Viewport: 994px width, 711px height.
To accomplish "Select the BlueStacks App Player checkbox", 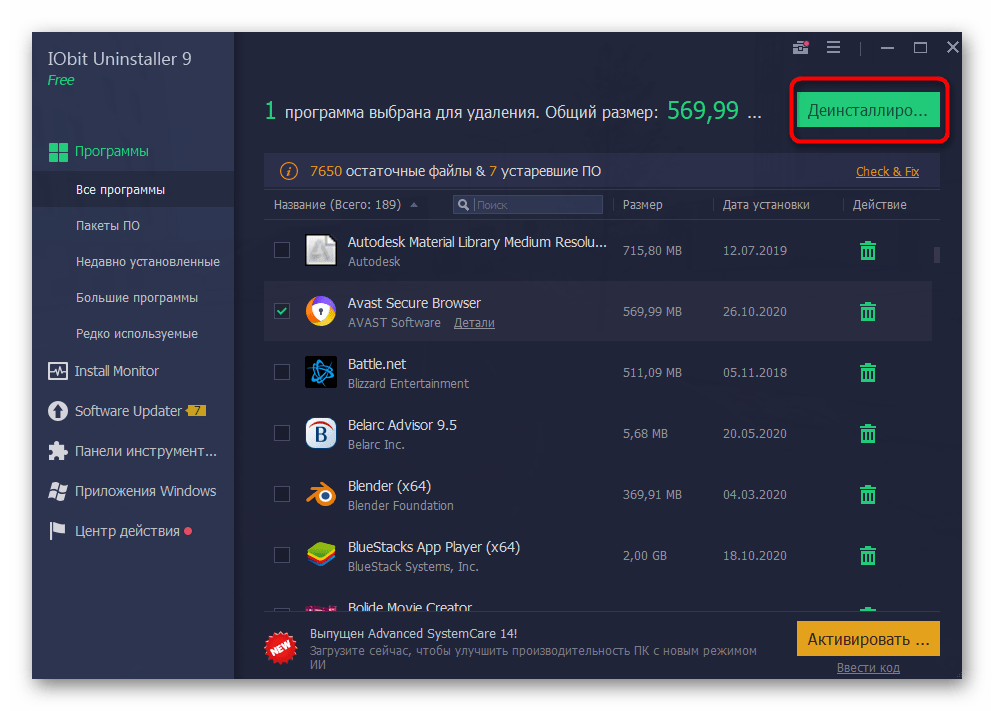I will 282,555.
